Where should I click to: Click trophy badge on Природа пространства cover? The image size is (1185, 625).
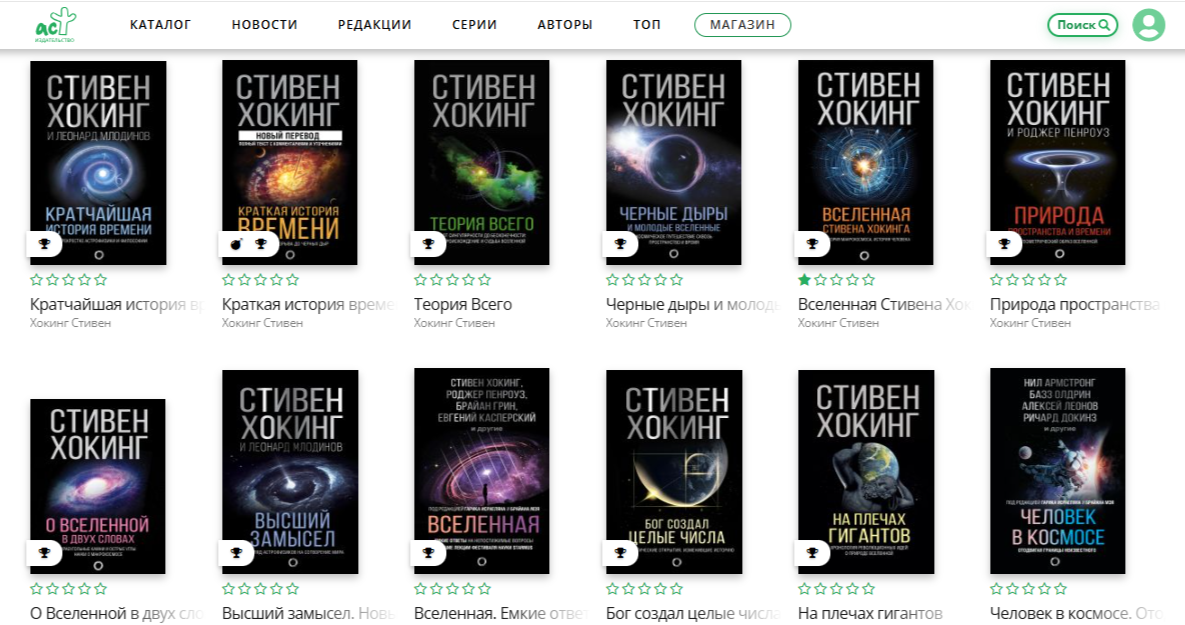(1004, 243)
